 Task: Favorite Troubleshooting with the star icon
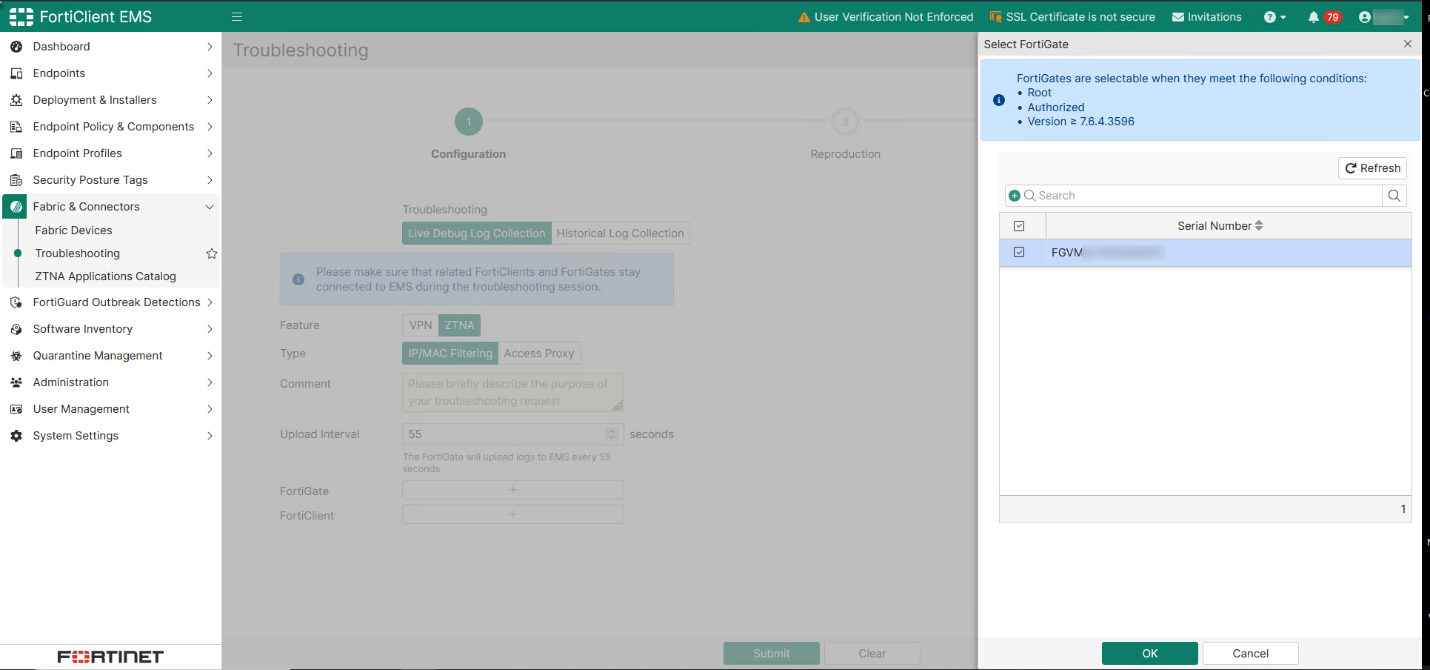pos(211,254)
